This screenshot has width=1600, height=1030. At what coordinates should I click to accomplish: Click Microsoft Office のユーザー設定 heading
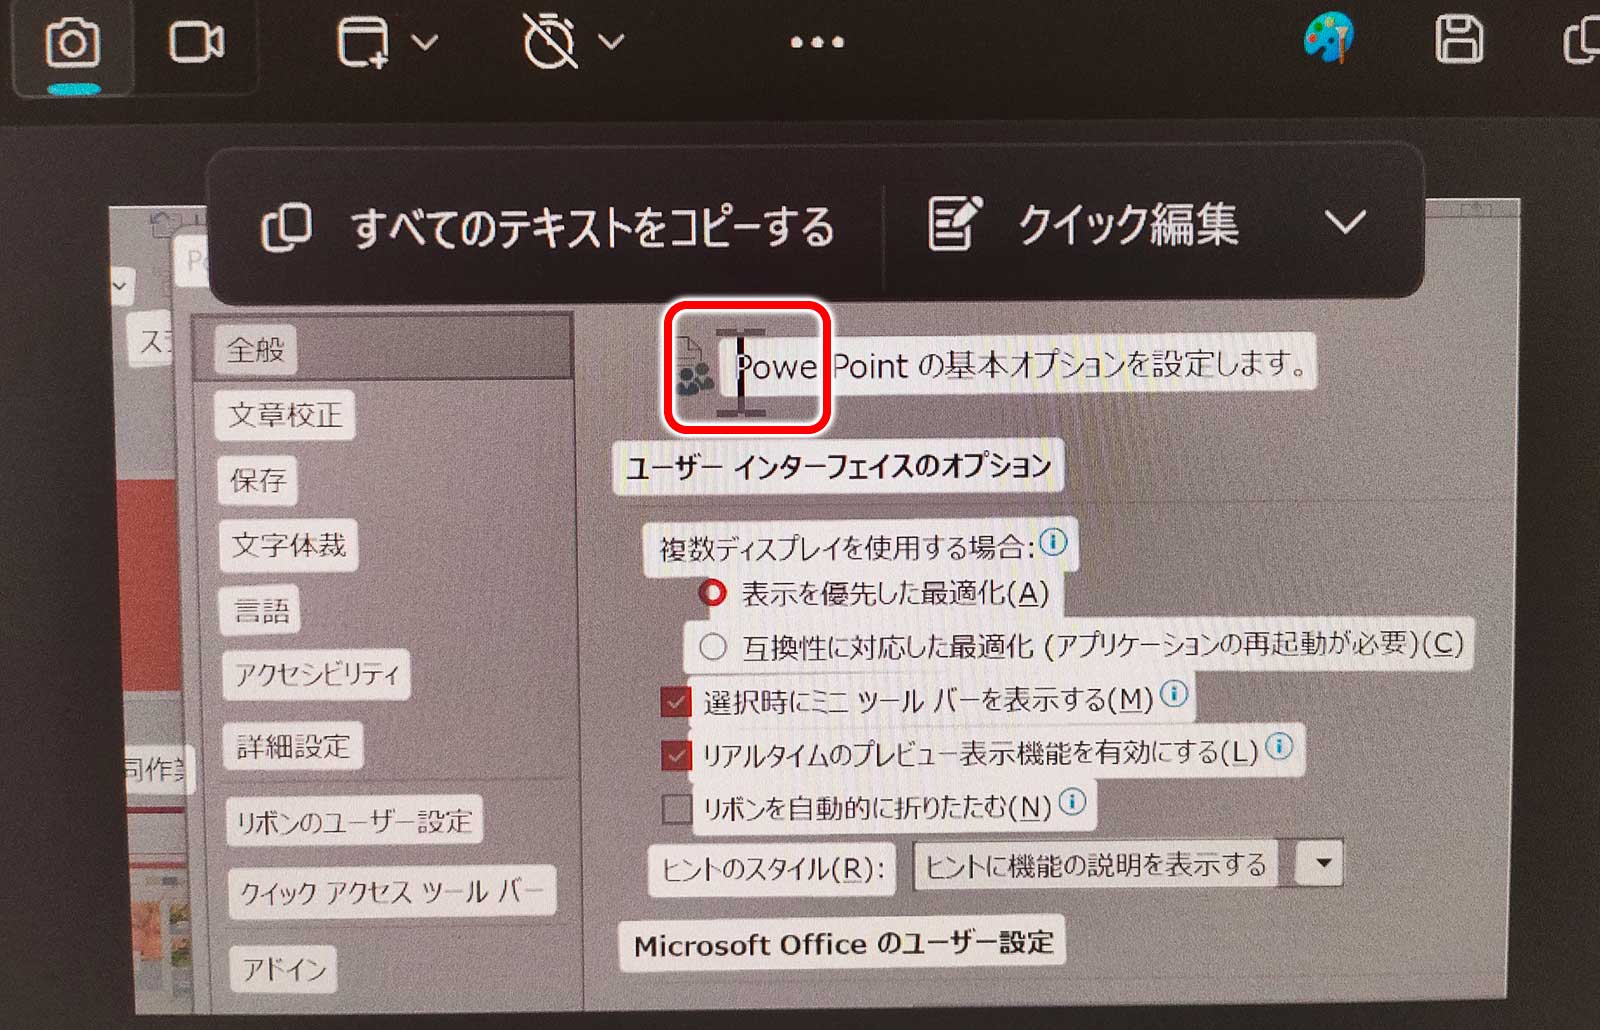[843, 943]
